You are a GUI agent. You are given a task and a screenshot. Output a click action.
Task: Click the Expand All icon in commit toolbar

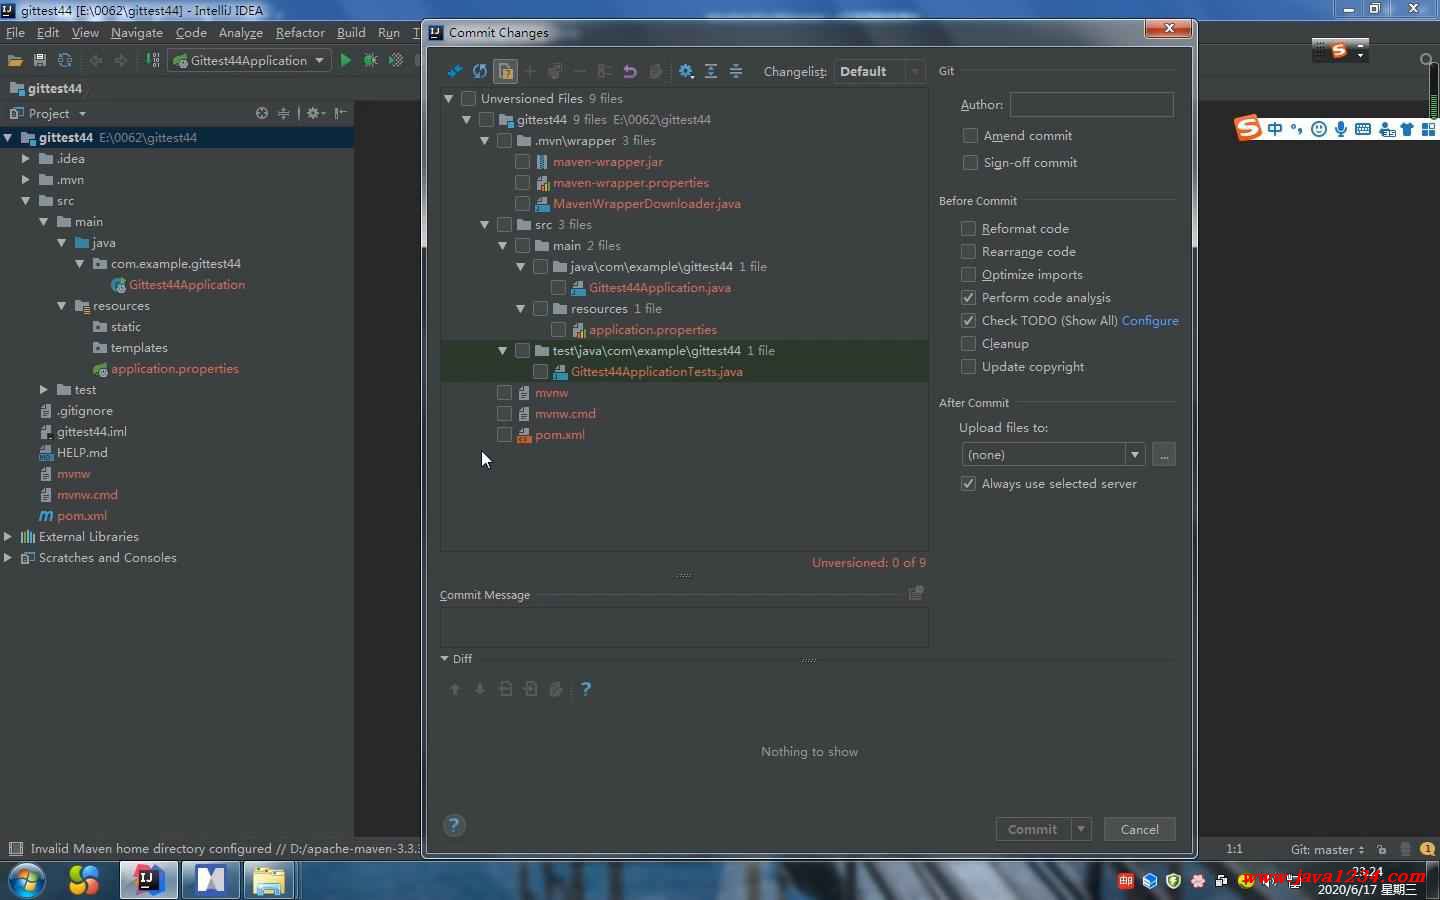point(711,71)
